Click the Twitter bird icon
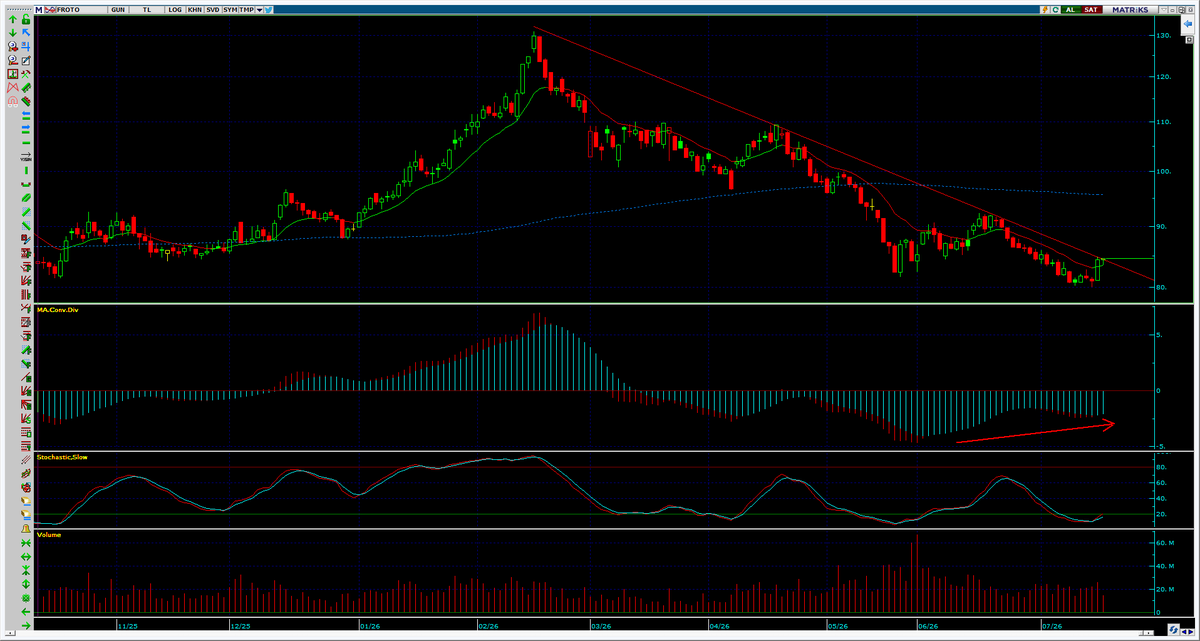This screenshot has height=641, width=1200. click(x=269, y=10)
